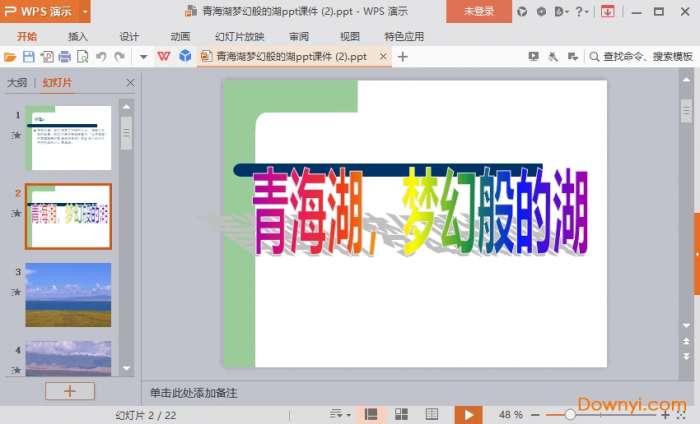
Task: Click the open folder icon in toolbar
Action: coord(10,57)
